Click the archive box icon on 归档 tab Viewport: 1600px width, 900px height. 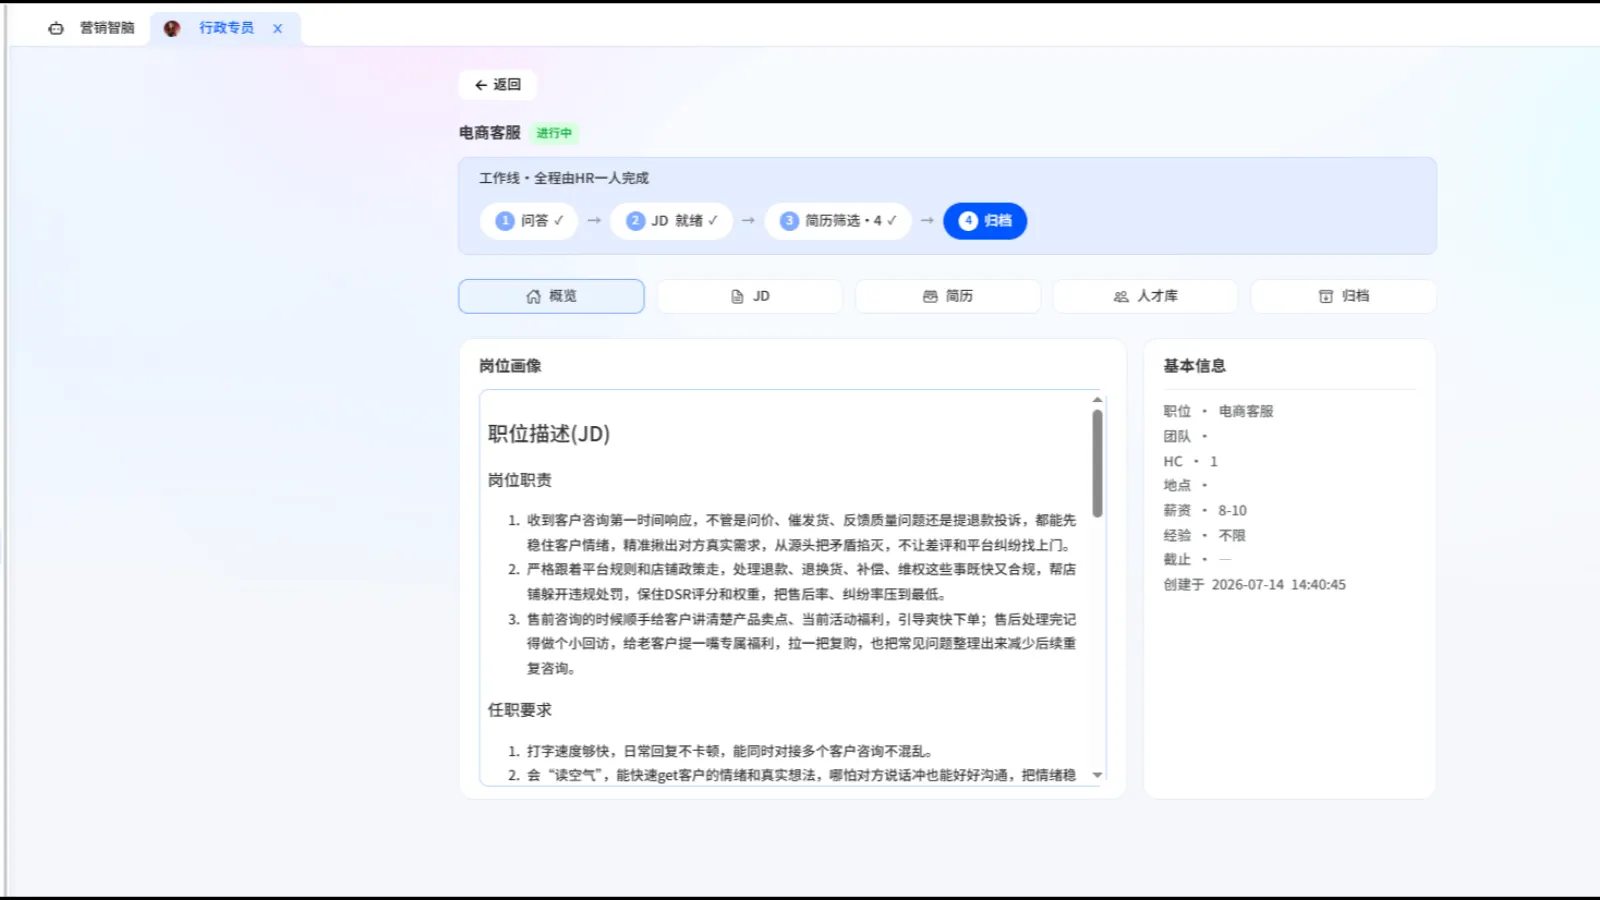1326,296
